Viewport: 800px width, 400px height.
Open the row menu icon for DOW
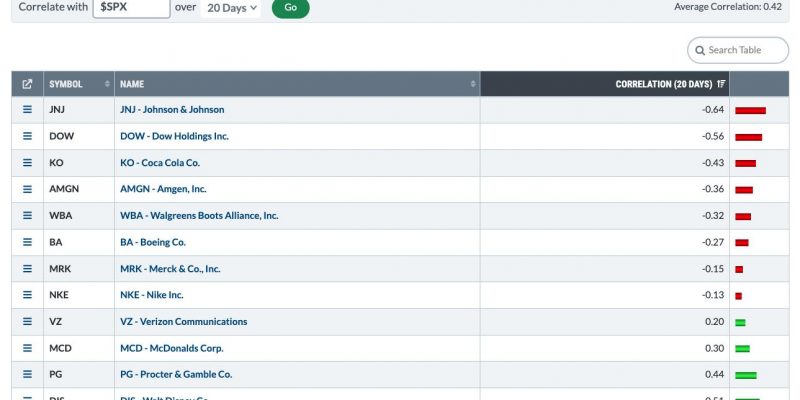point(28,136)
